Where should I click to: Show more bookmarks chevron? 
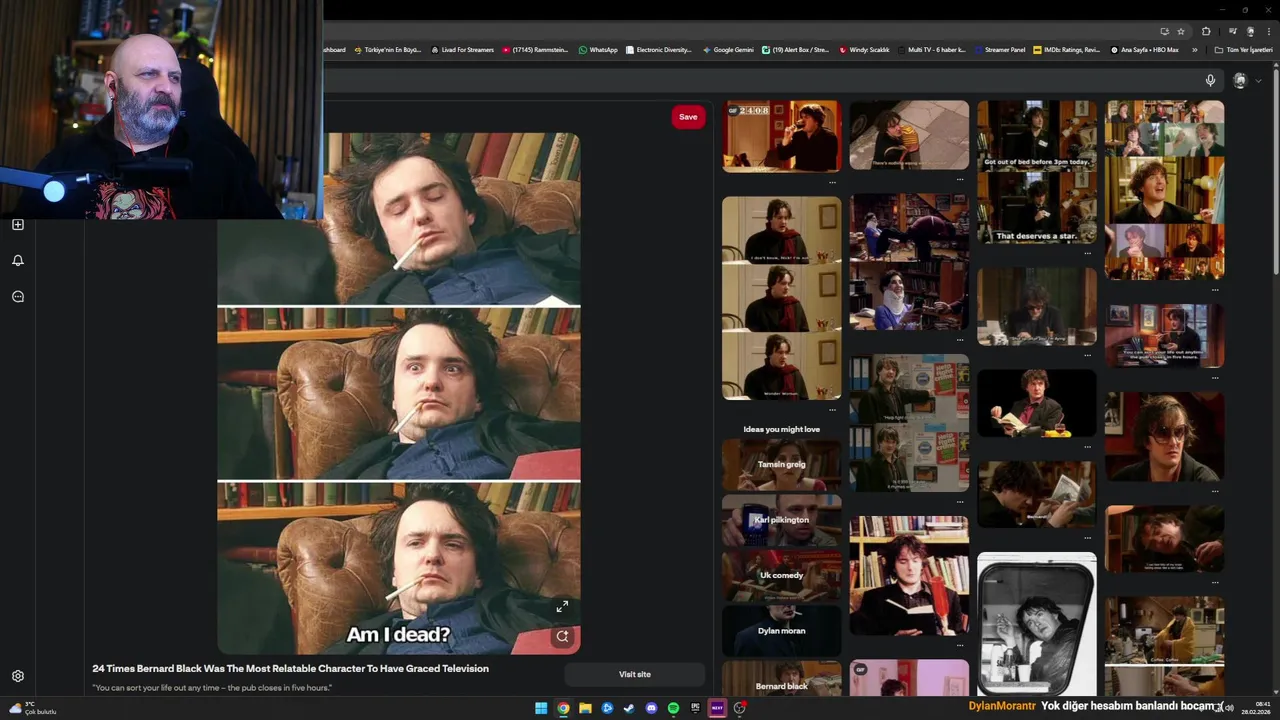click(x=1194, y=50)
